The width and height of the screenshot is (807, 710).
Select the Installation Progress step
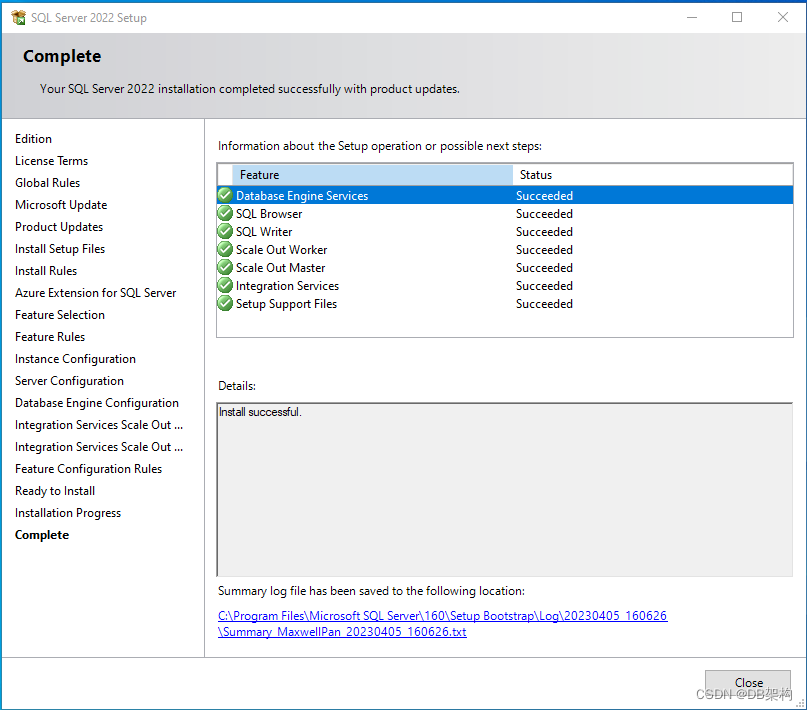[x=67, y=512]
